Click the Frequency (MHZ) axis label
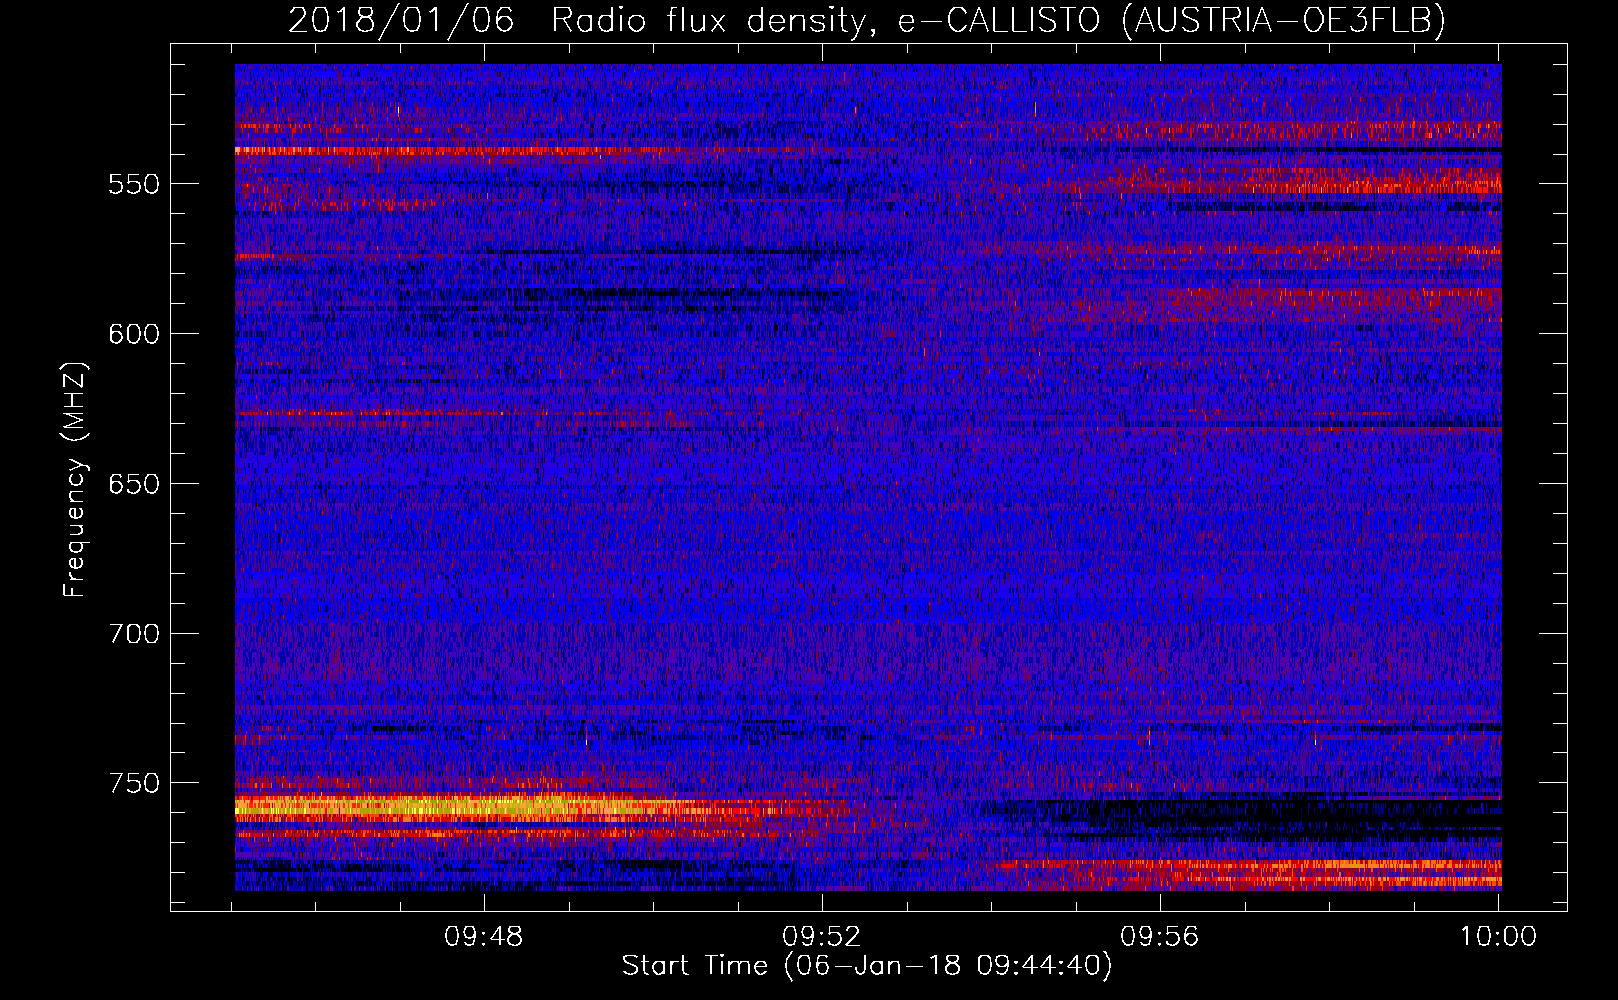 click(75, 479)
